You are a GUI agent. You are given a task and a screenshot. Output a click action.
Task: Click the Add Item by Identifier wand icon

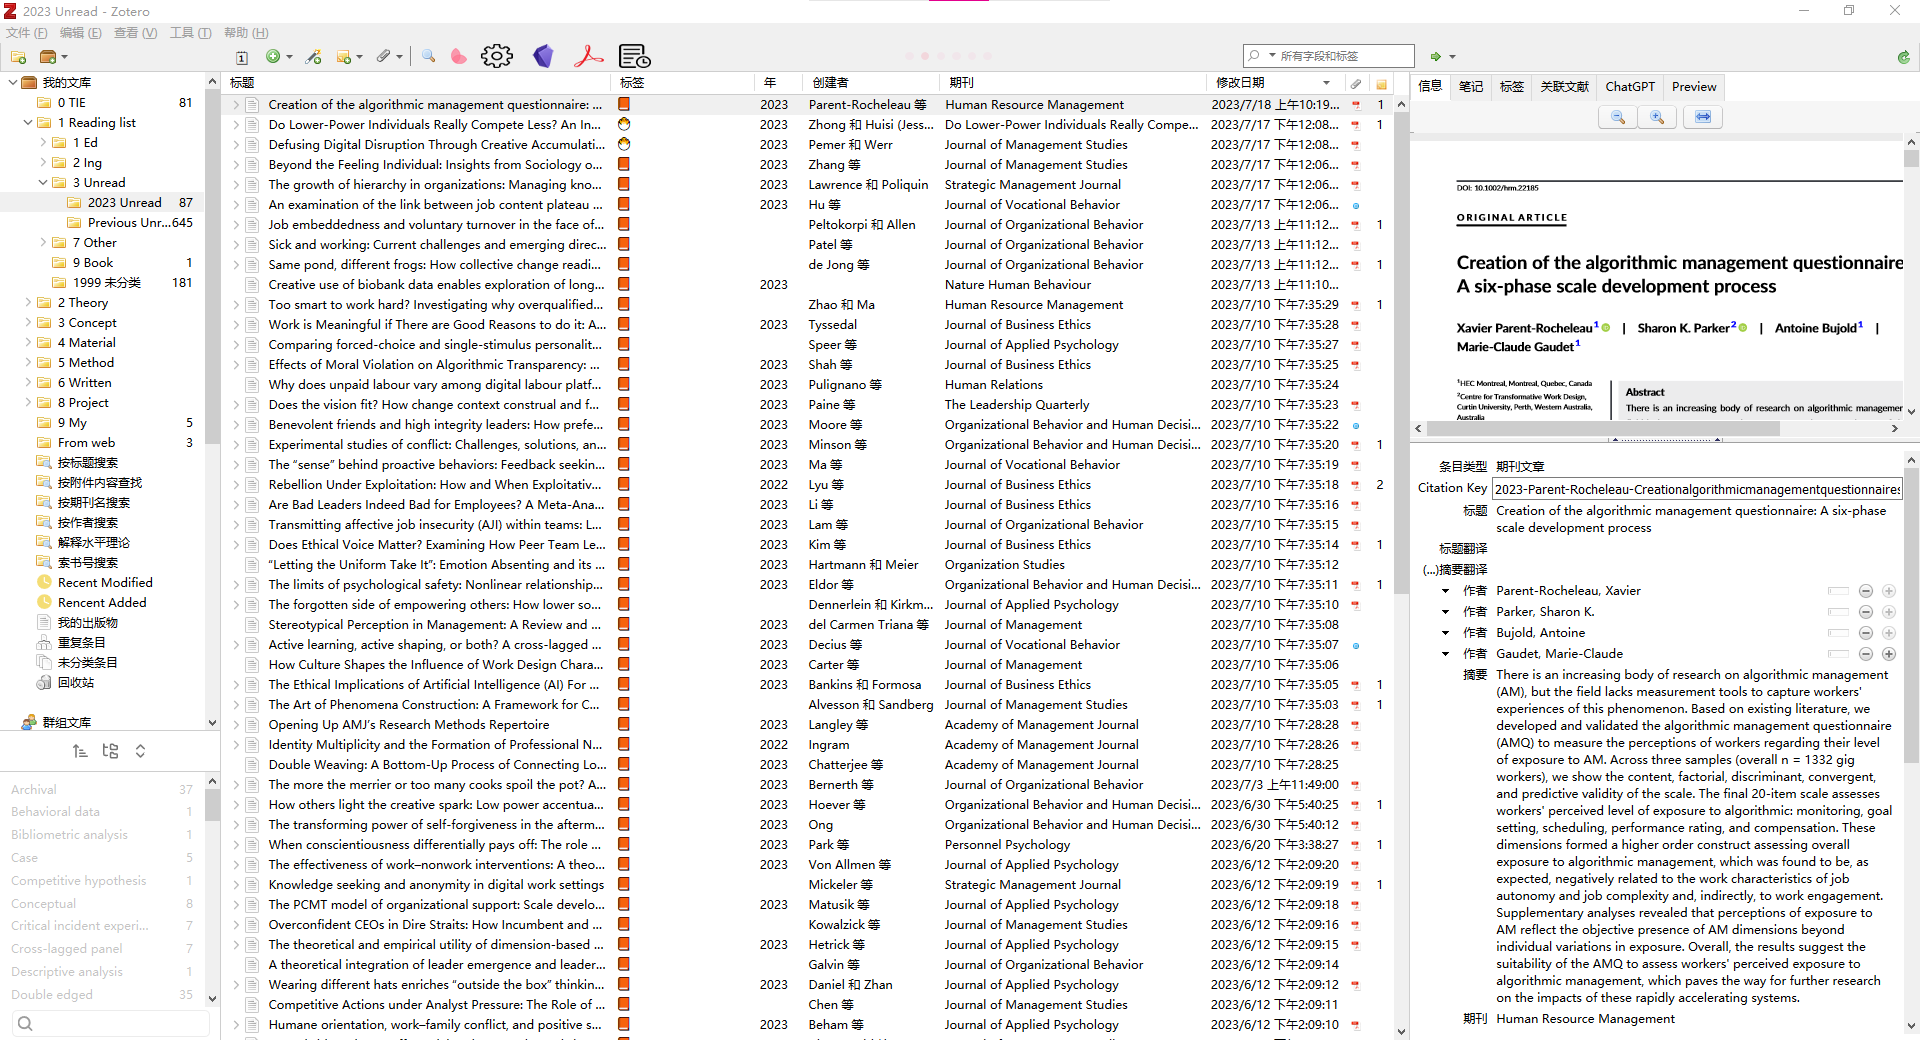[314, 57]
